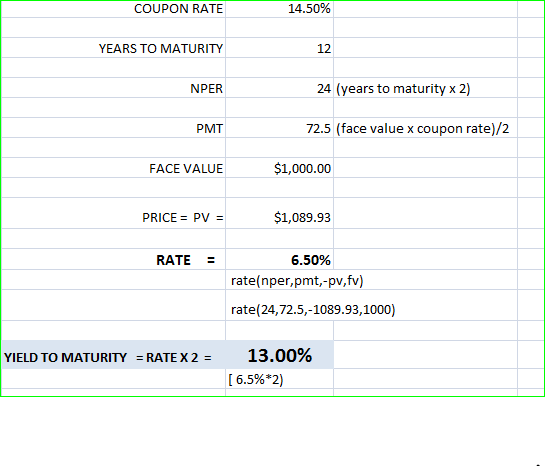Select the NPER value 24
Viewport: 545px width, 466px height.
324,88
